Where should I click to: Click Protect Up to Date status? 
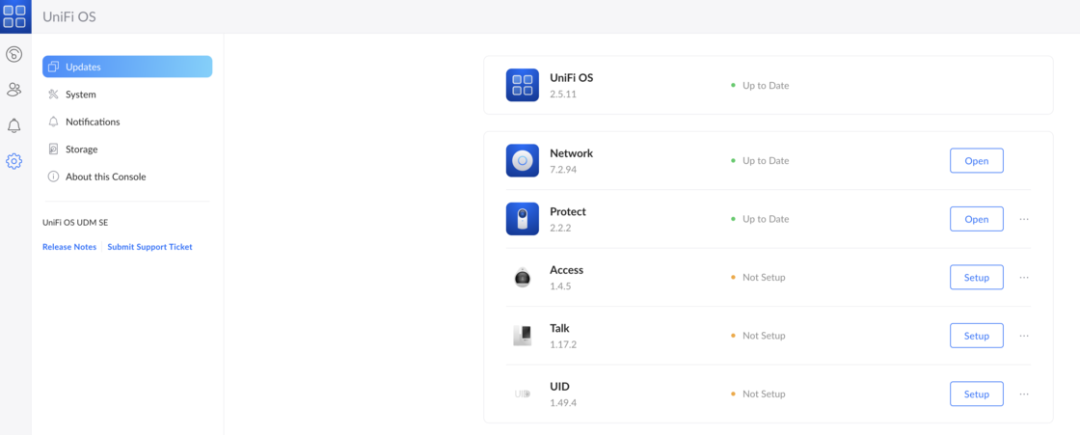(760, 219)
